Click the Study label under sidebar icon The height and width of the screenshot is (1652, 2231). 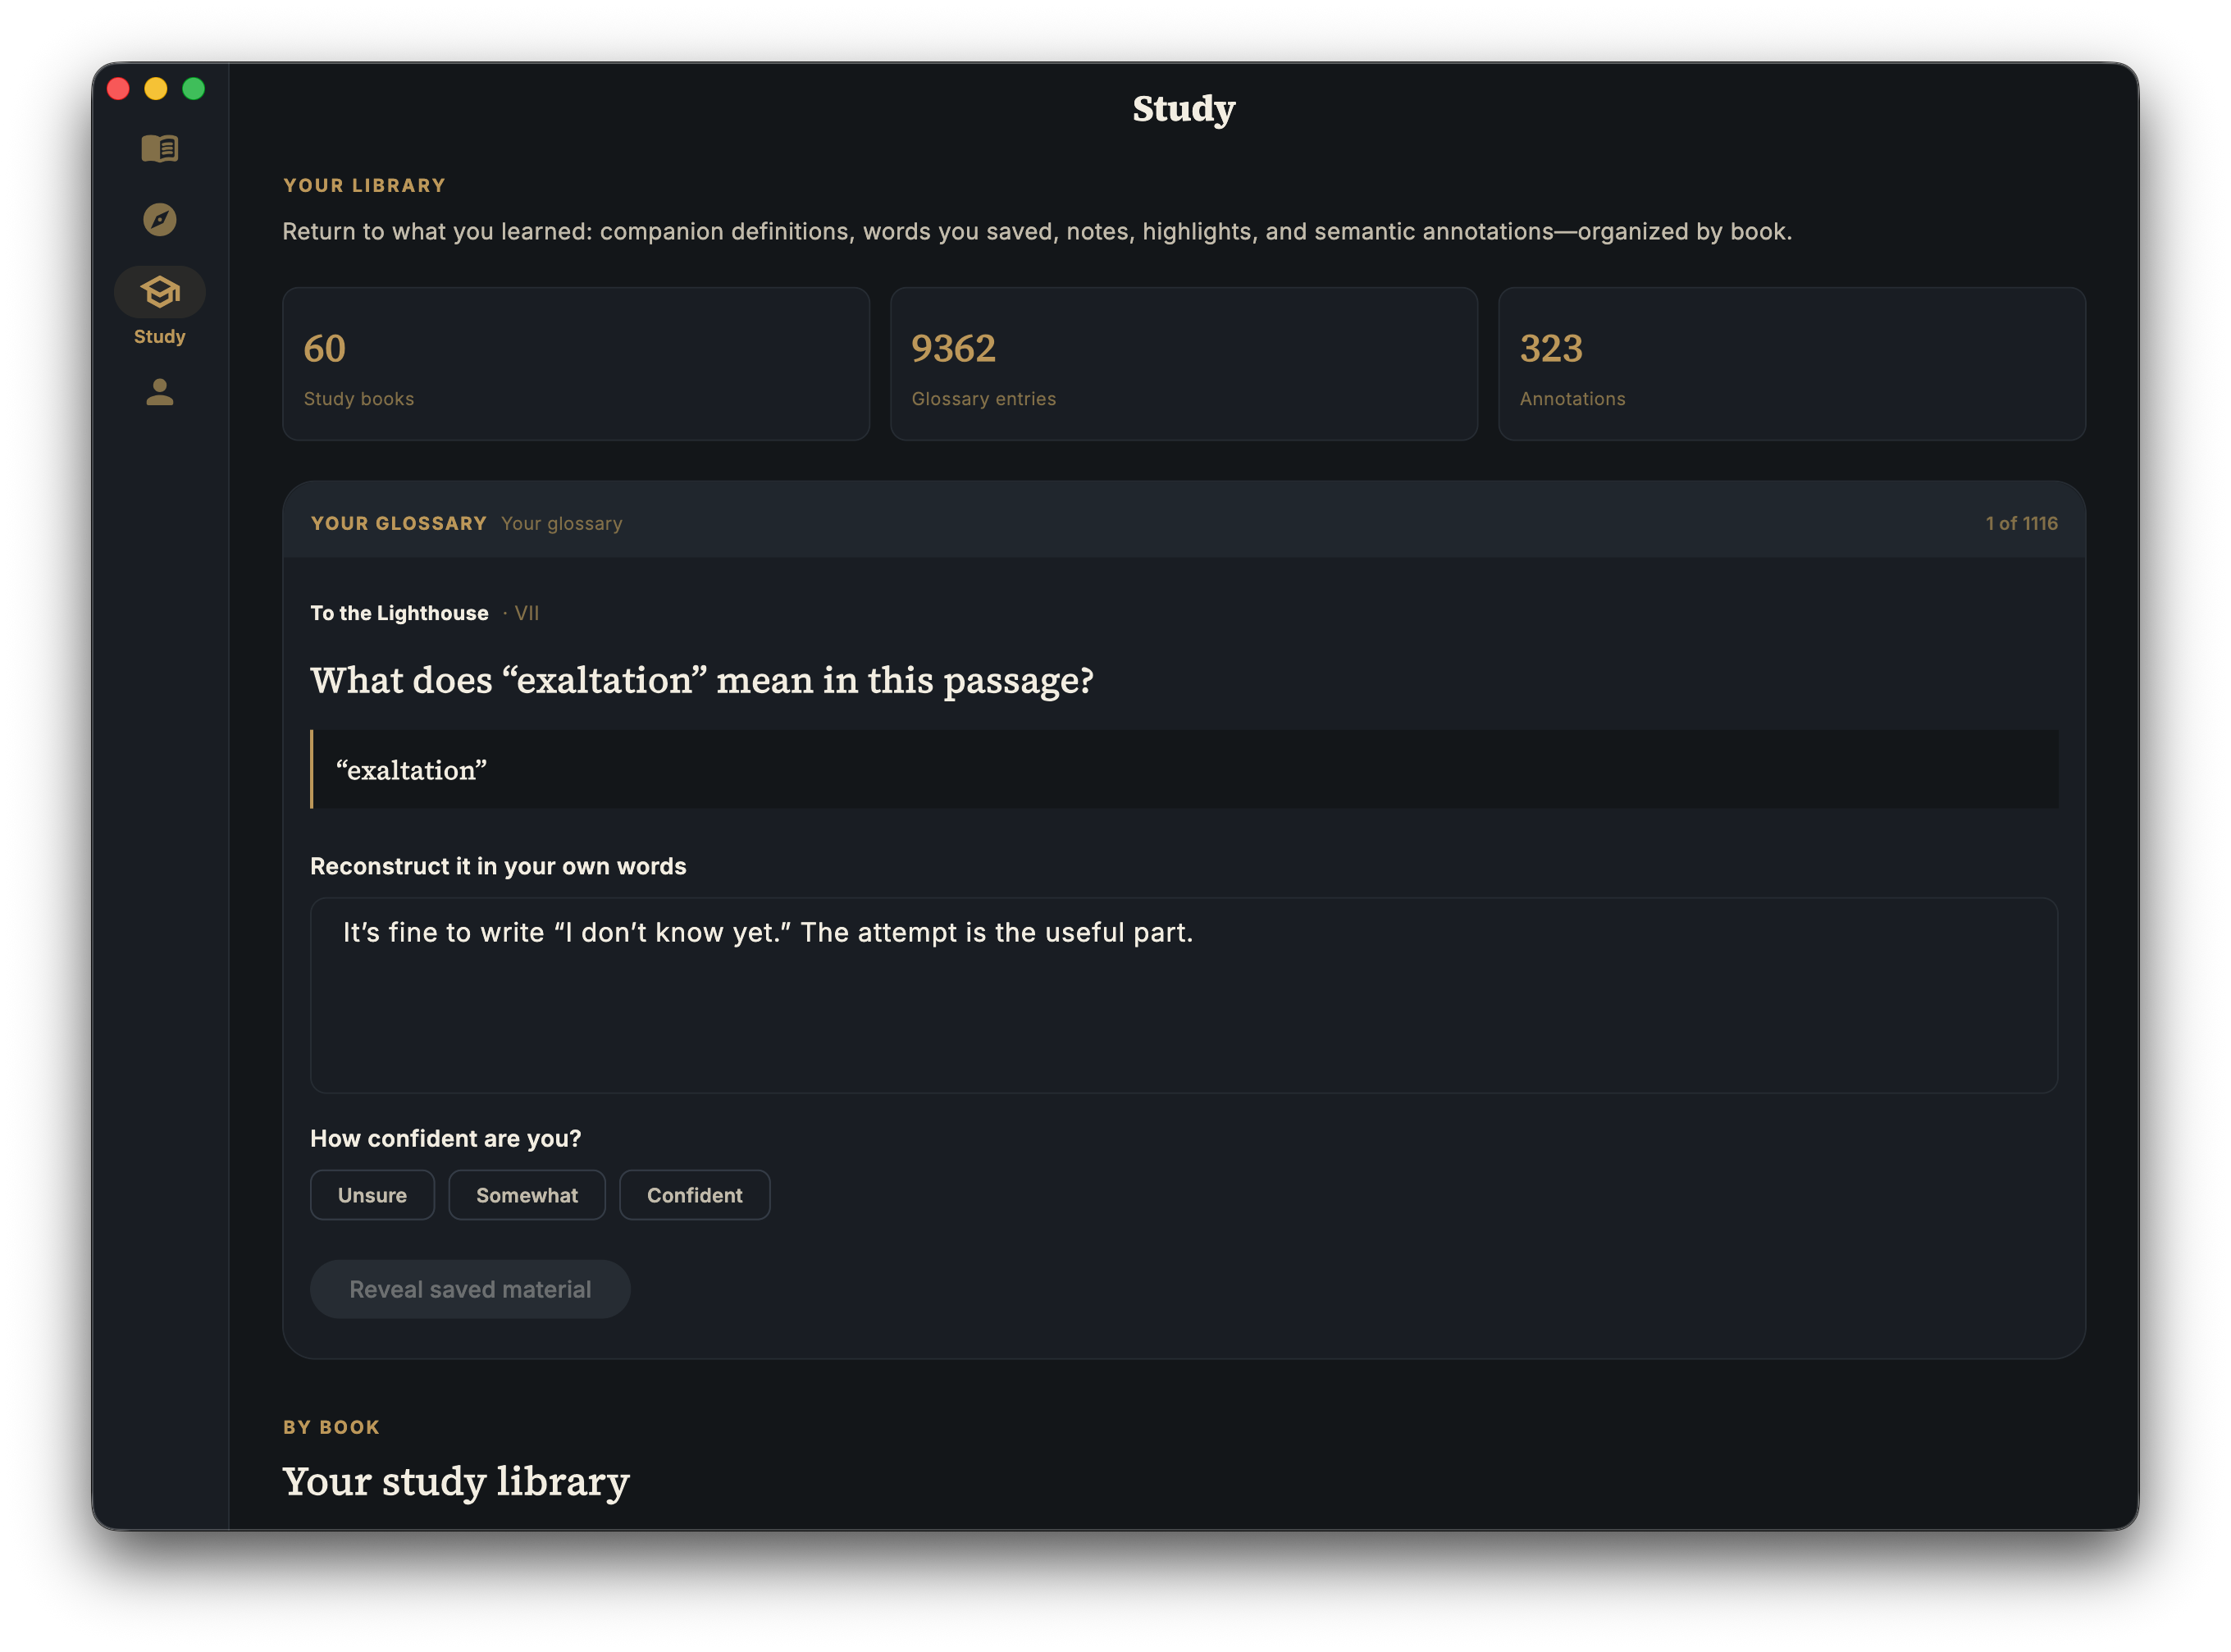pyautogui.click(x=160, y=336)
